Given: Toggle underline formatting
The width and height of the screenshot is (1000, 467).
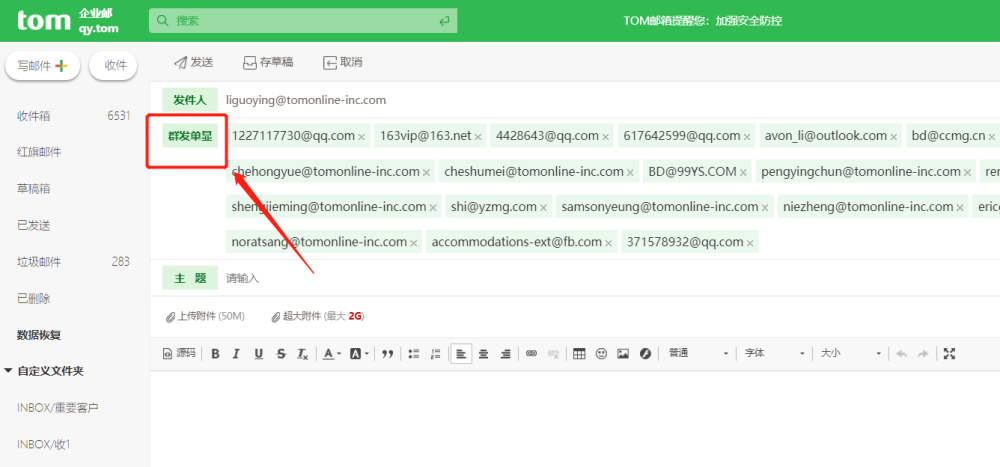Looking at the screenshot, I should [x=258, y=353].
